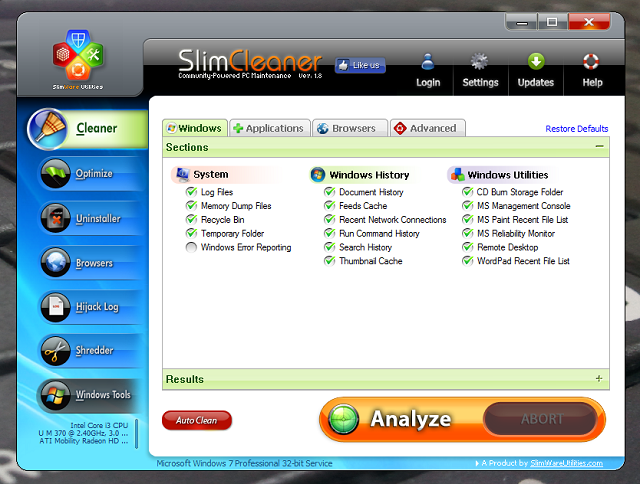Collapse the Sections panel
Screen dimensions: 640x484
(599, 146)
